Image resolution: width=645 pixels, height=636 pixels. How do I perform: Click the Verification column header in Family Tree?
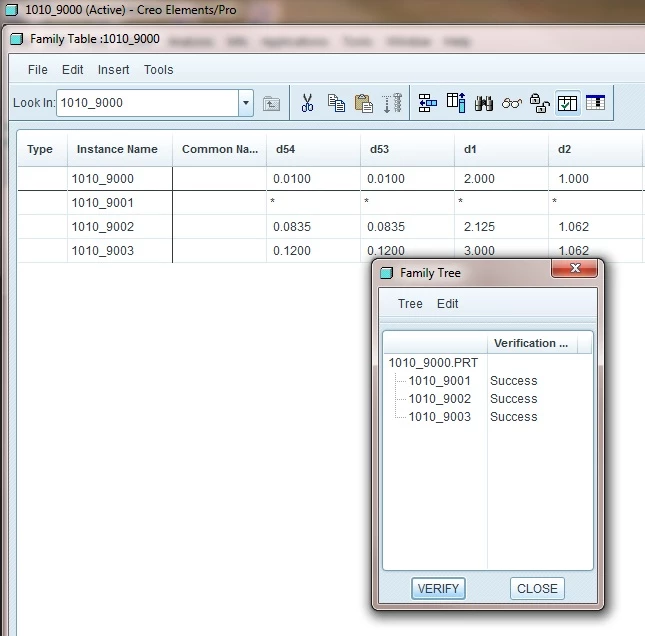click(x=532, y=343)
